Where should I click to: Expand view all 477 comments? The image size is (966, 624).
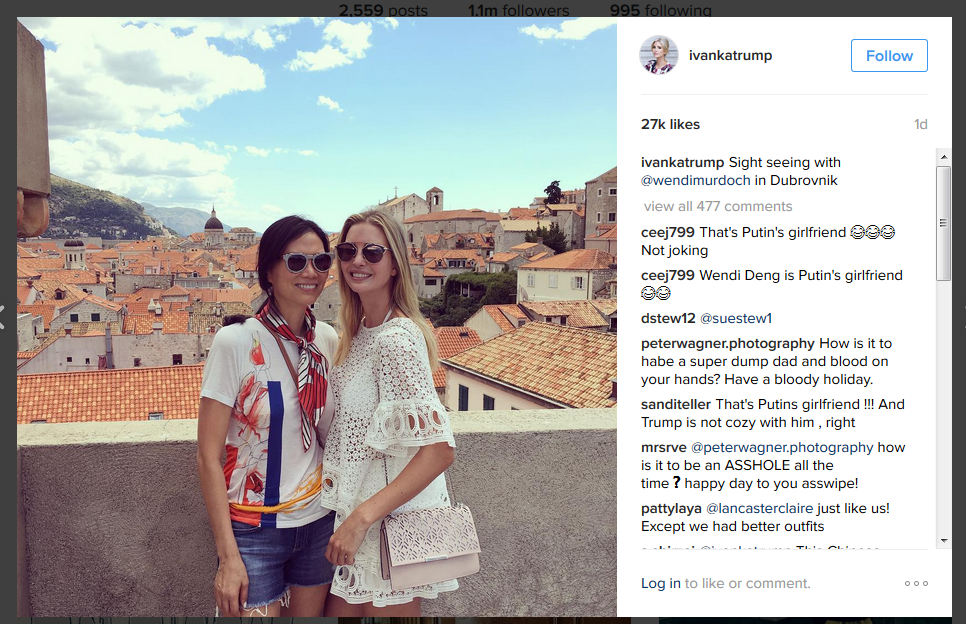point(718,206)
